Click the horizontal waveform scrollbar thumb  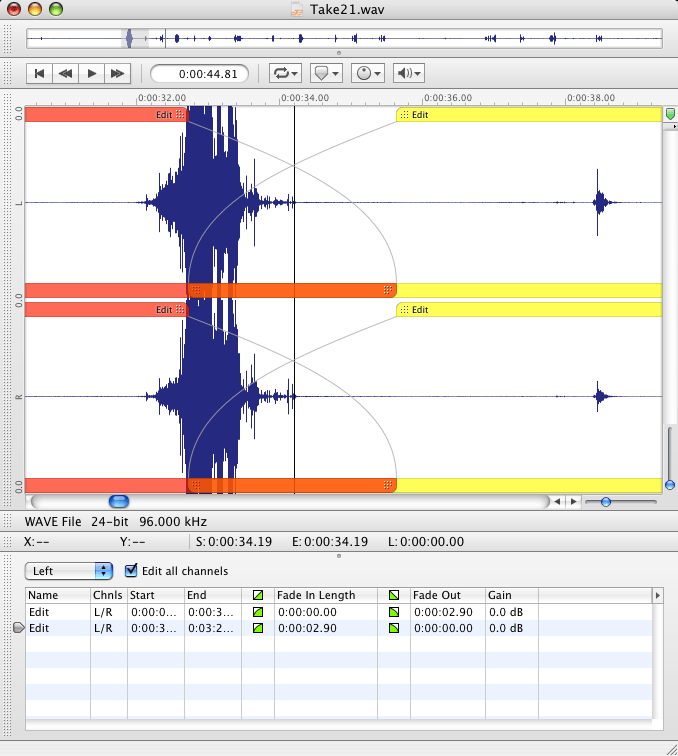[x=119, y=501]
